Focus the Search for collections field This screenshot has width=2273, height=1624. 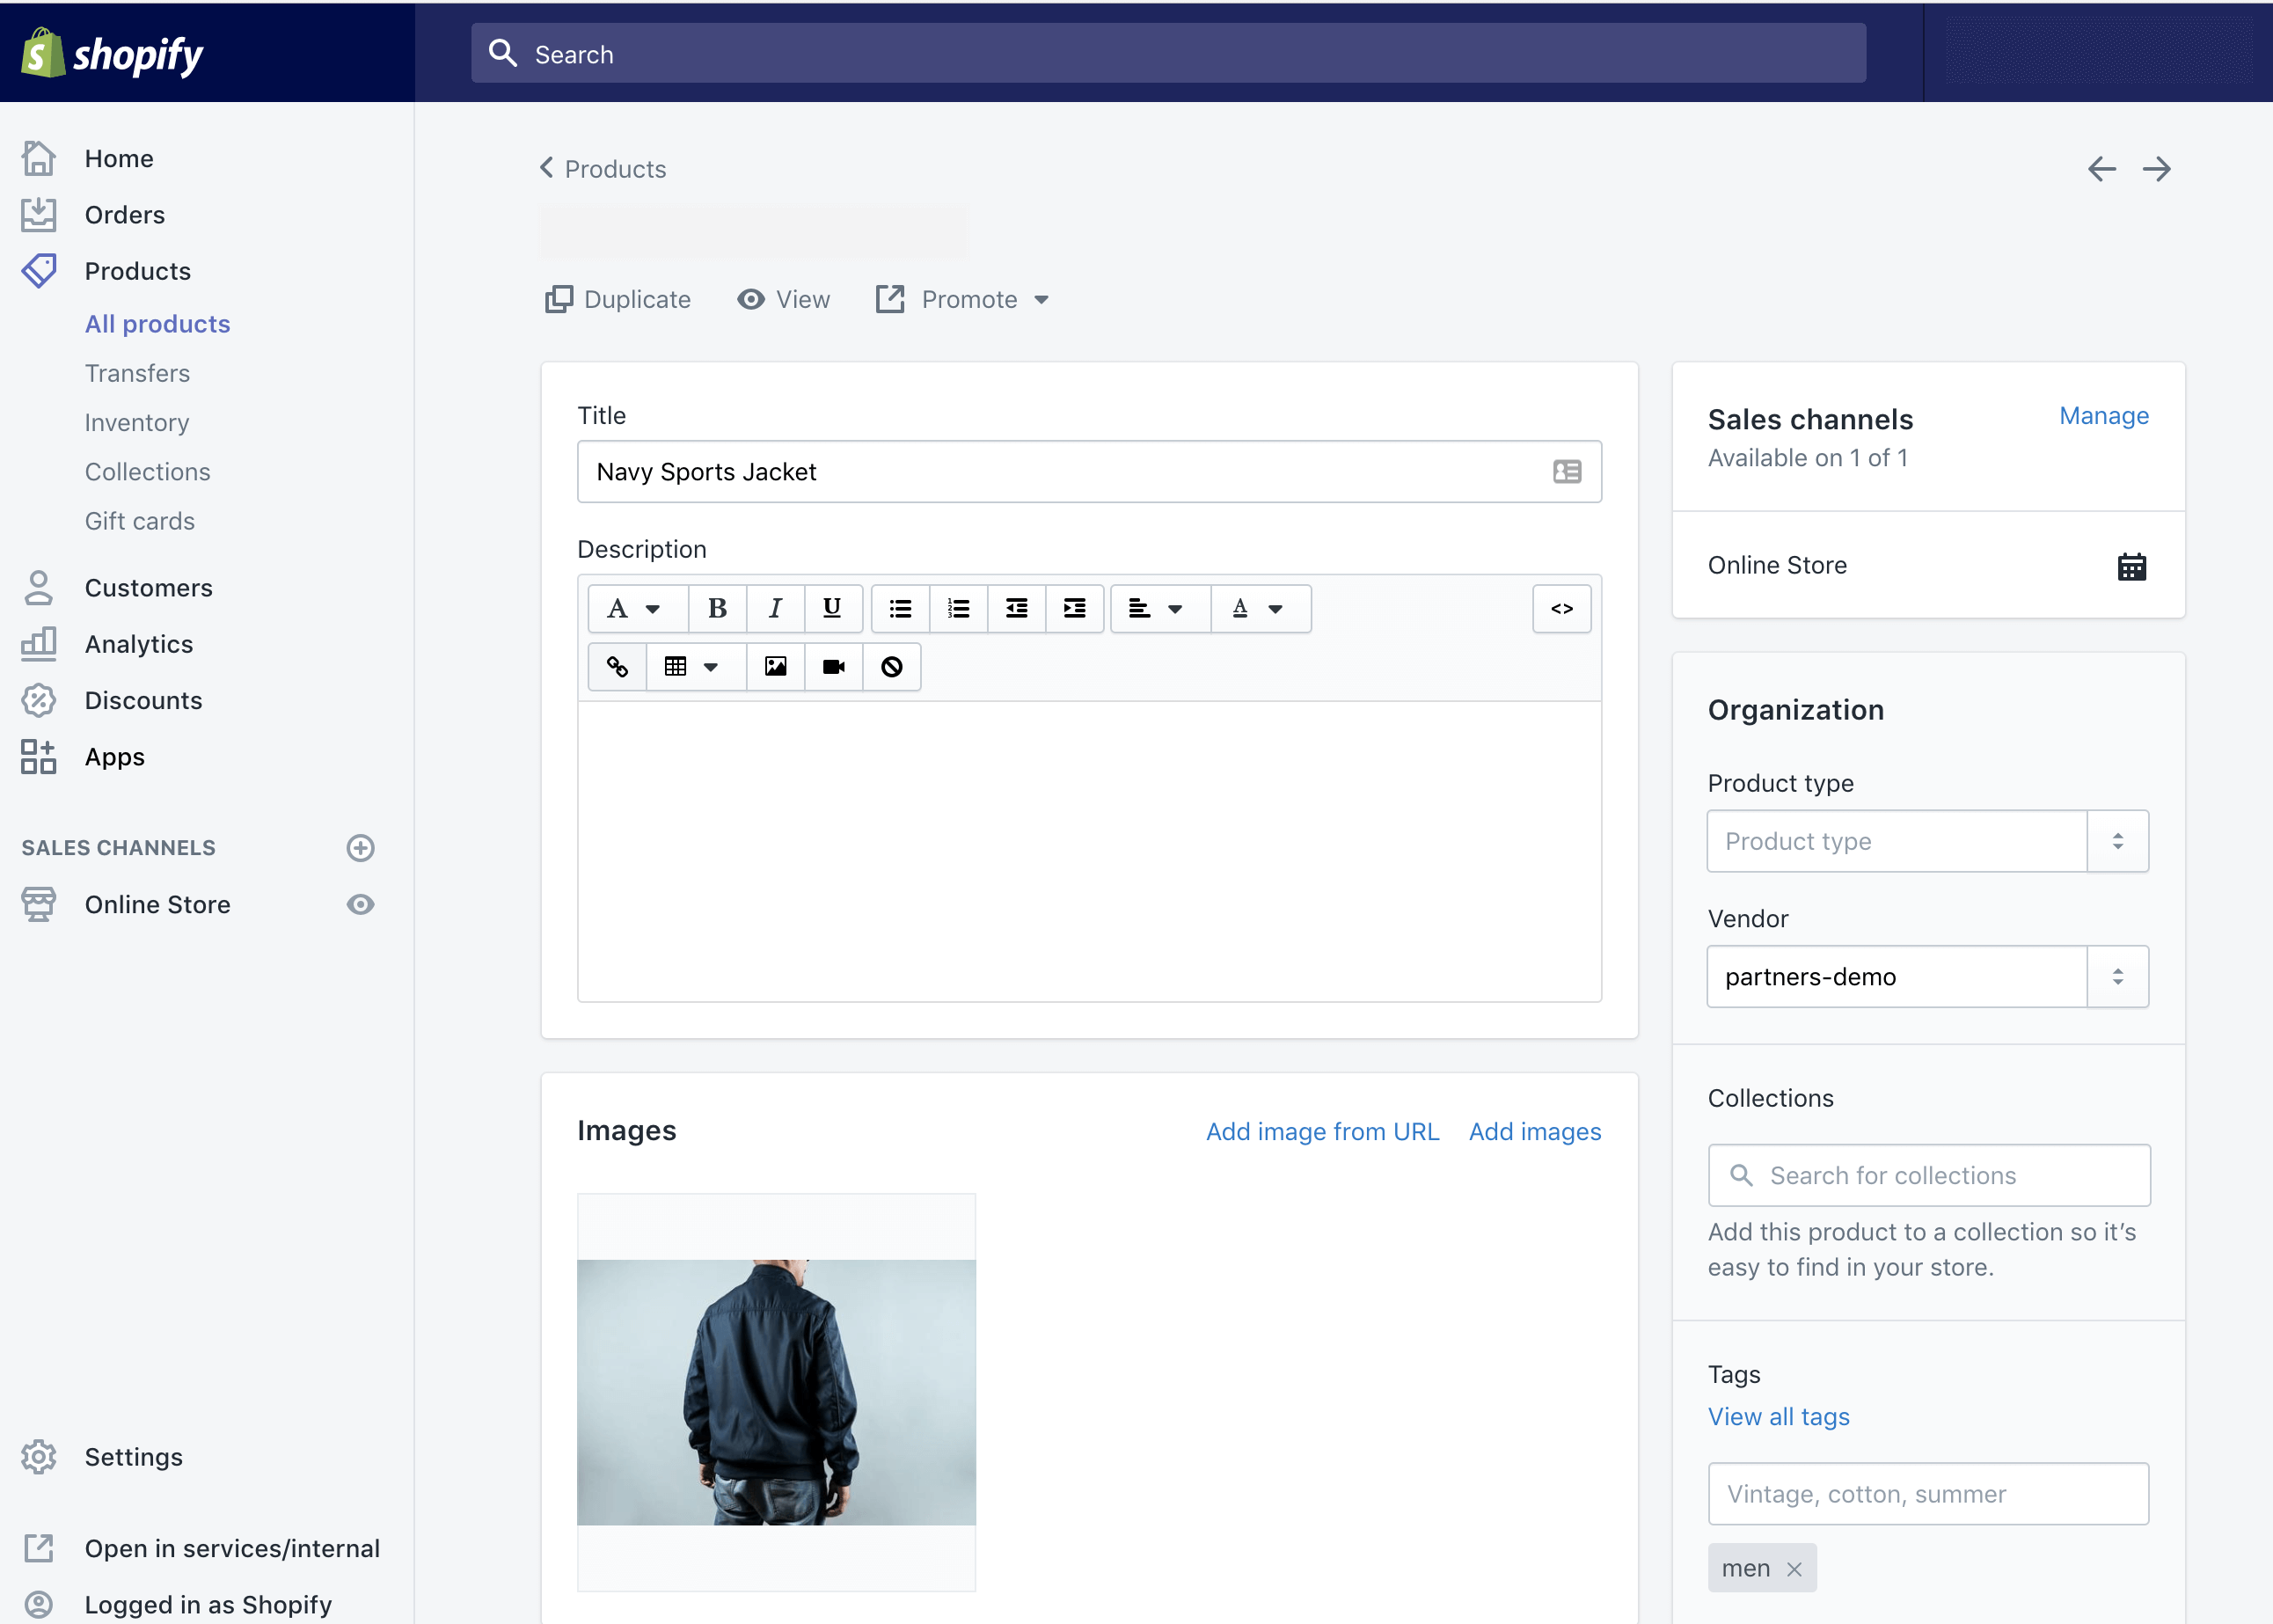(1928, 1175)
